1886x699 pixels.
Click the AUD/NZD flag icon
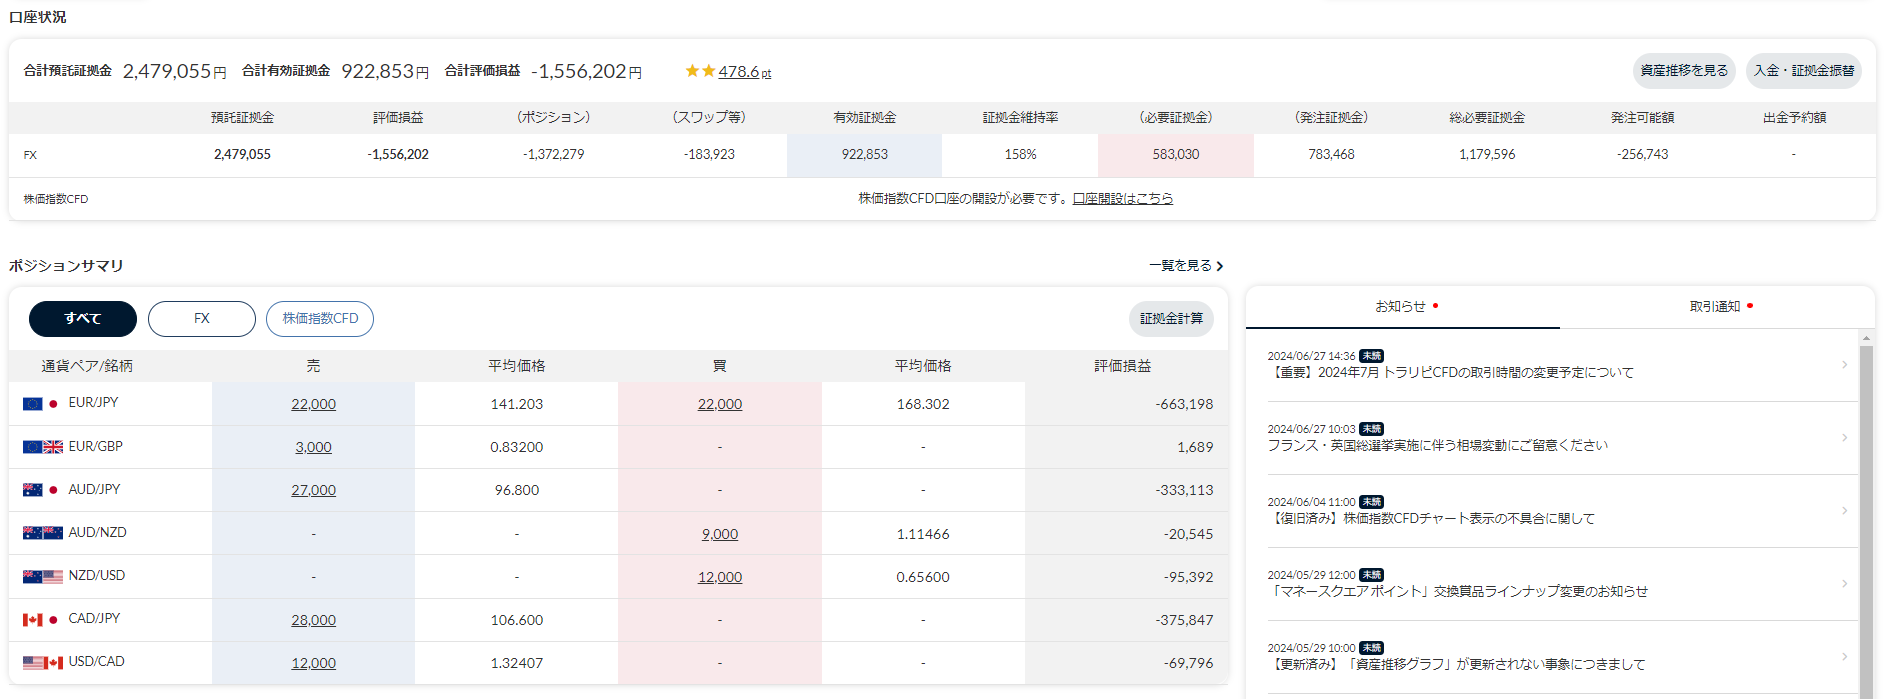(43, 533)
